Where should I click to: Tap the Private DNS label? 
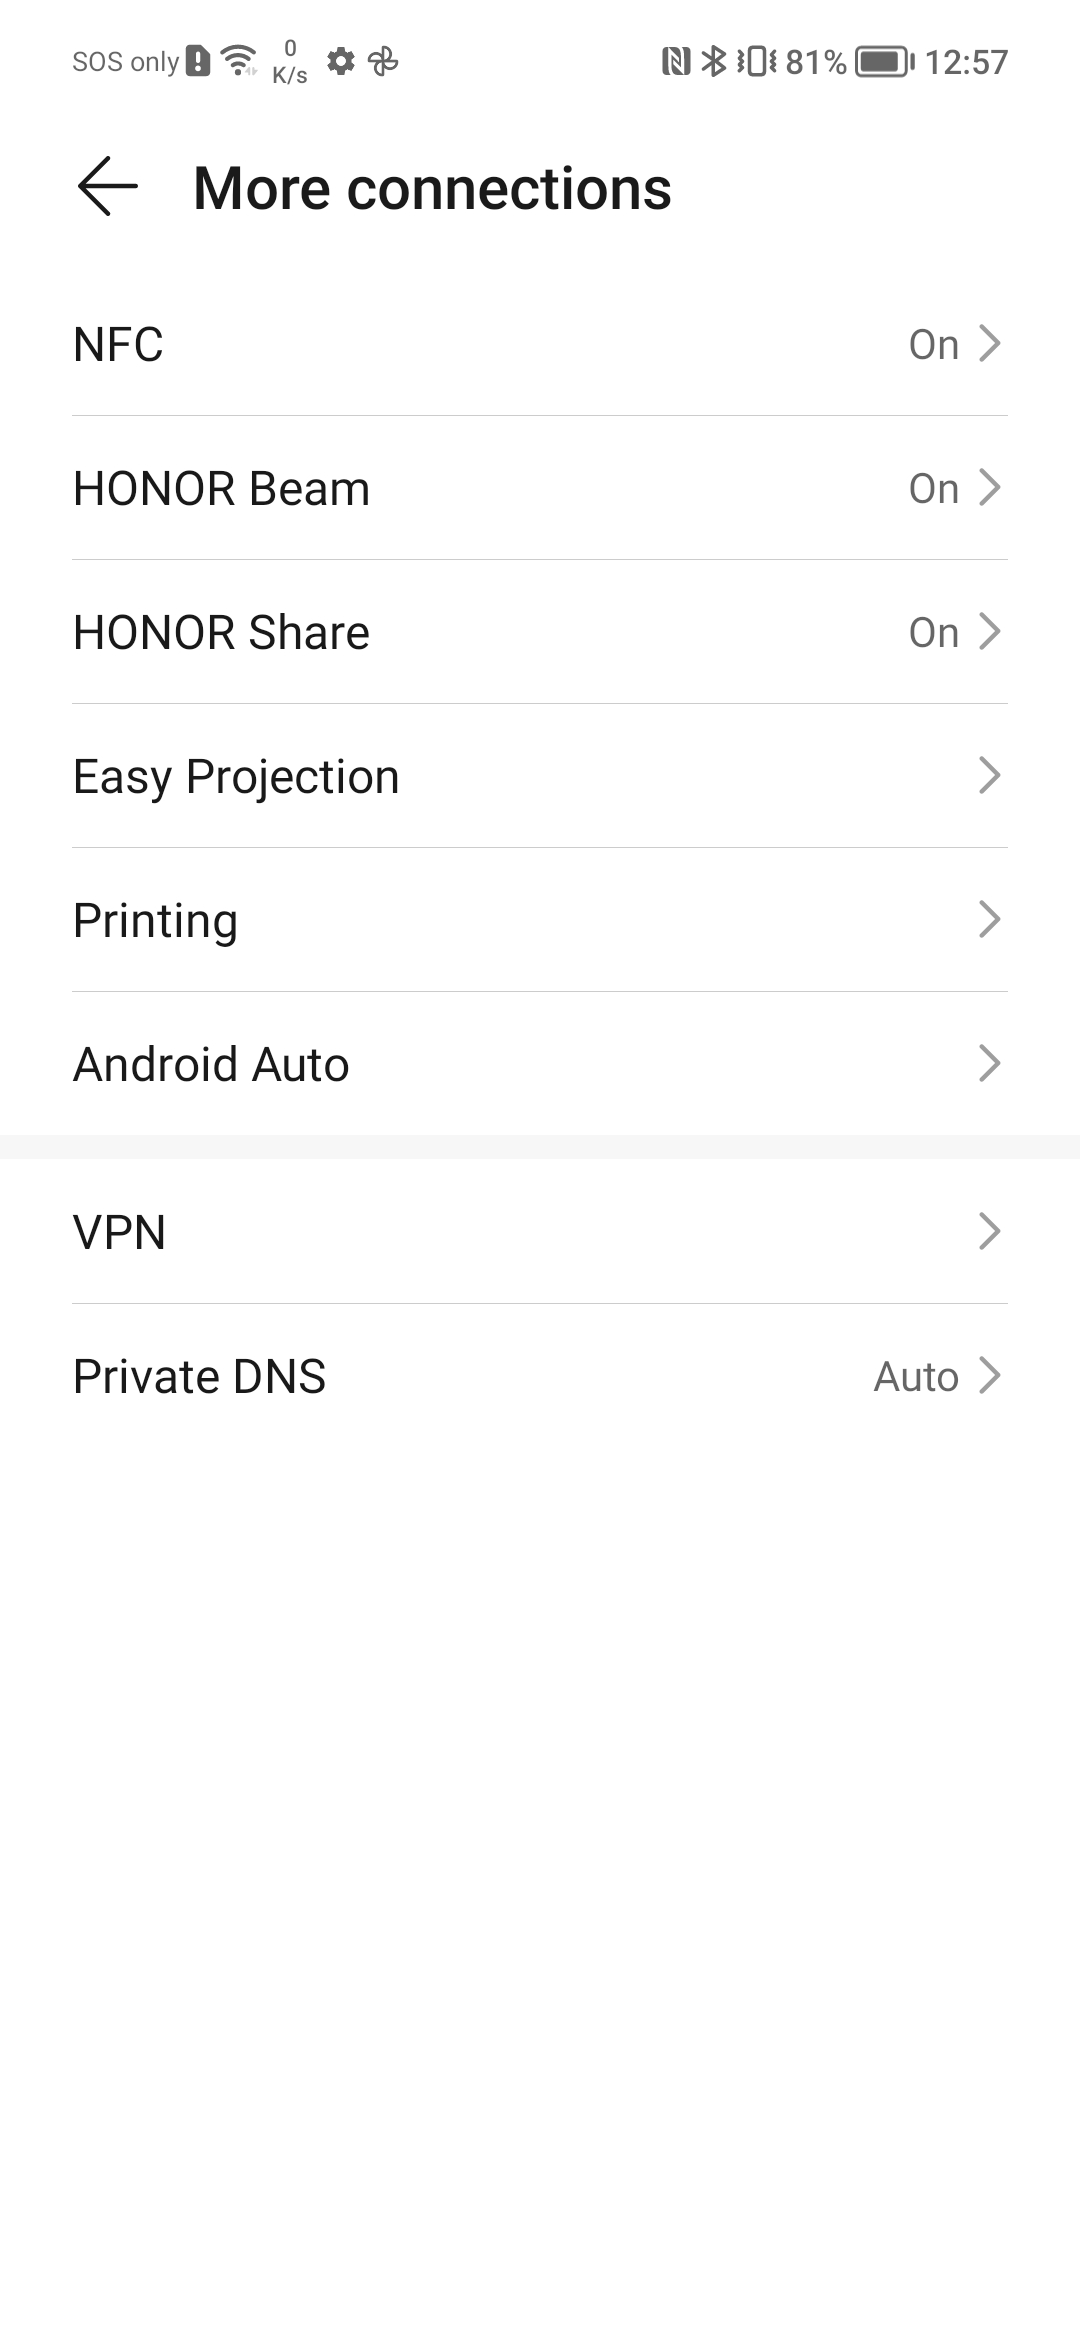coord(199,1376)
